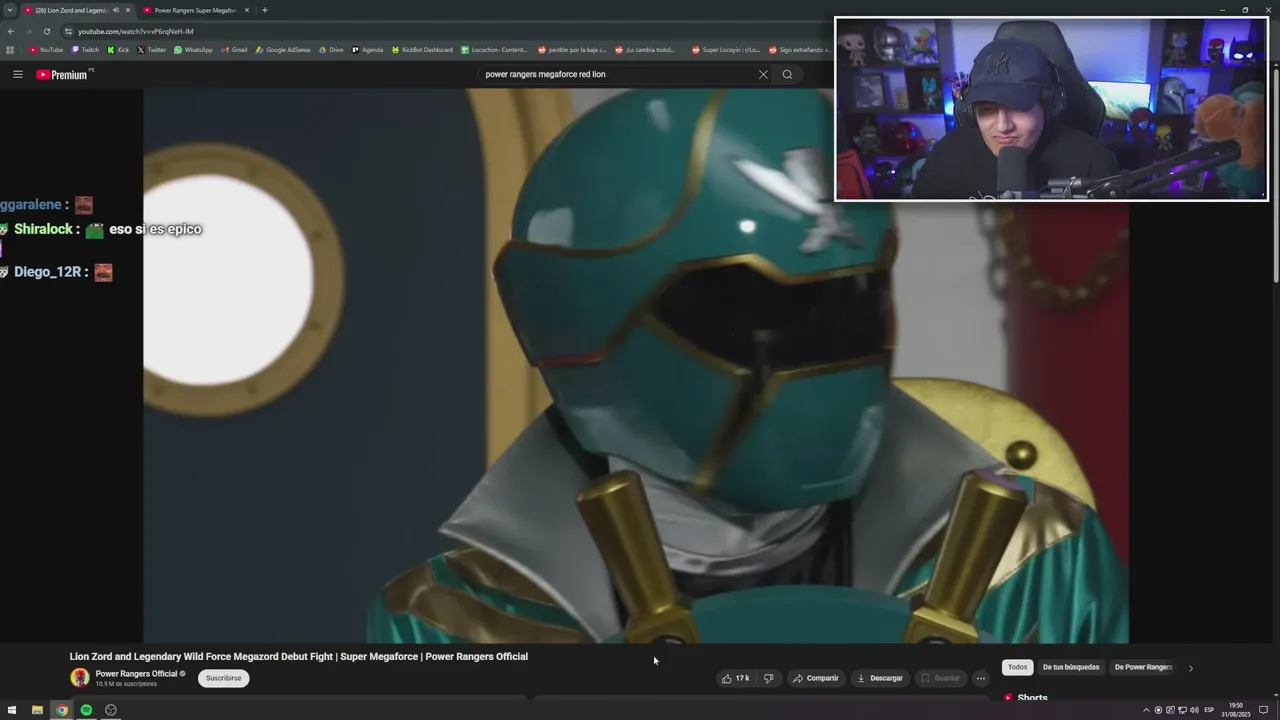Screen dimensions: 1280x720
Task: Select the 'De tus búsquedas' filter chip
Action: [x=1070, y=667]
